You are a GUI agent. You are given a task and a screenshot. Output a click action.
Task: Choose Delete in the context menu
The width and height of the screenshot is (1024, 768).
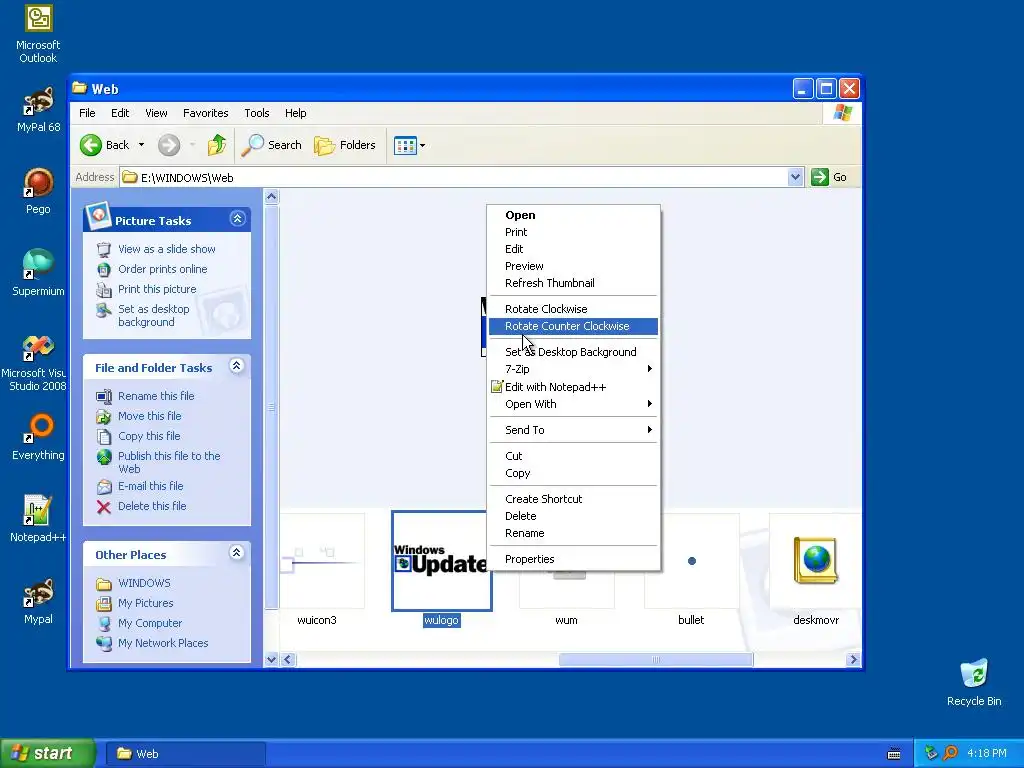pyautogui.click(x=573, y=516)
